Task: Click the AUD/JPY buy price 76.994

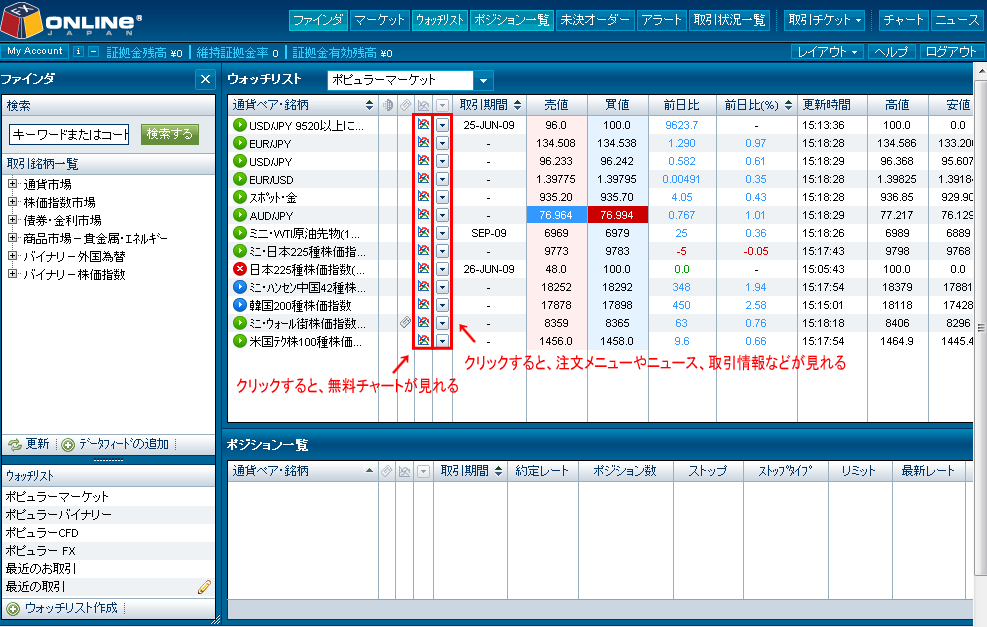Action: pos(617,215)
